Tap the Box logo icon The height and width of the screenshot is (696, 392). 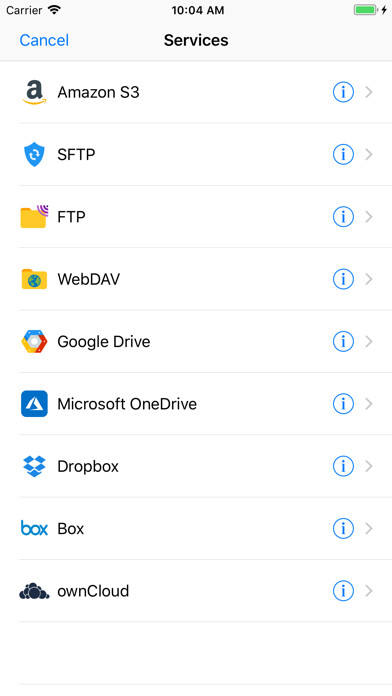(34, 528)
